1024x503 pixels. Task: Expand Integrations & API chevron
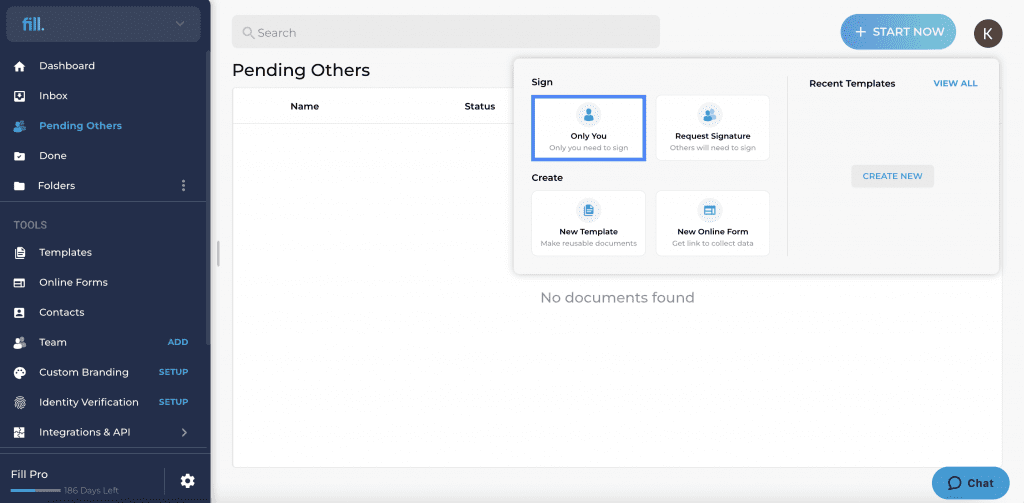tap(184, 432)
